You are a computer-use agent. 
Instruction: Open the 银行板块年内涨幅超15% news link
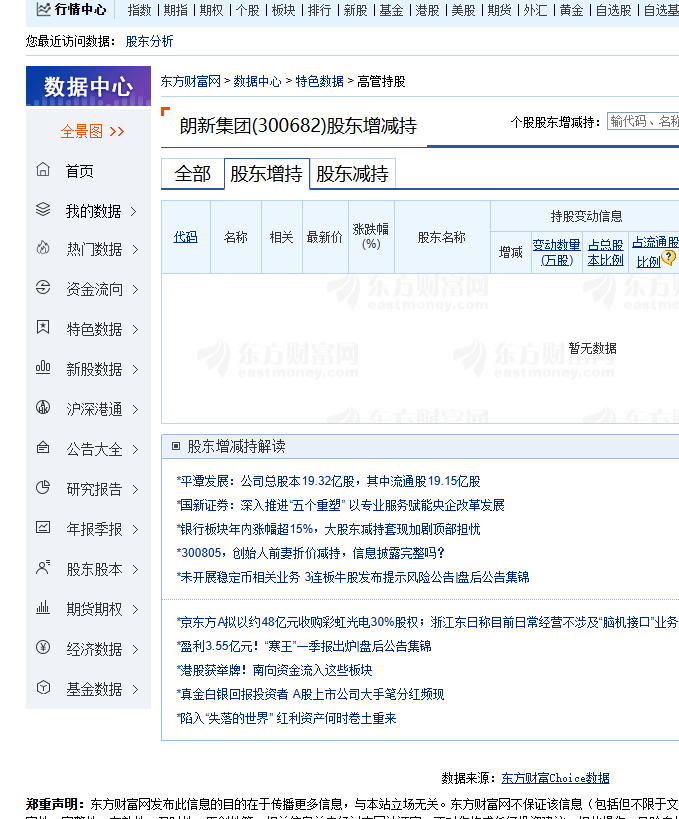click(x=329, y=529)
